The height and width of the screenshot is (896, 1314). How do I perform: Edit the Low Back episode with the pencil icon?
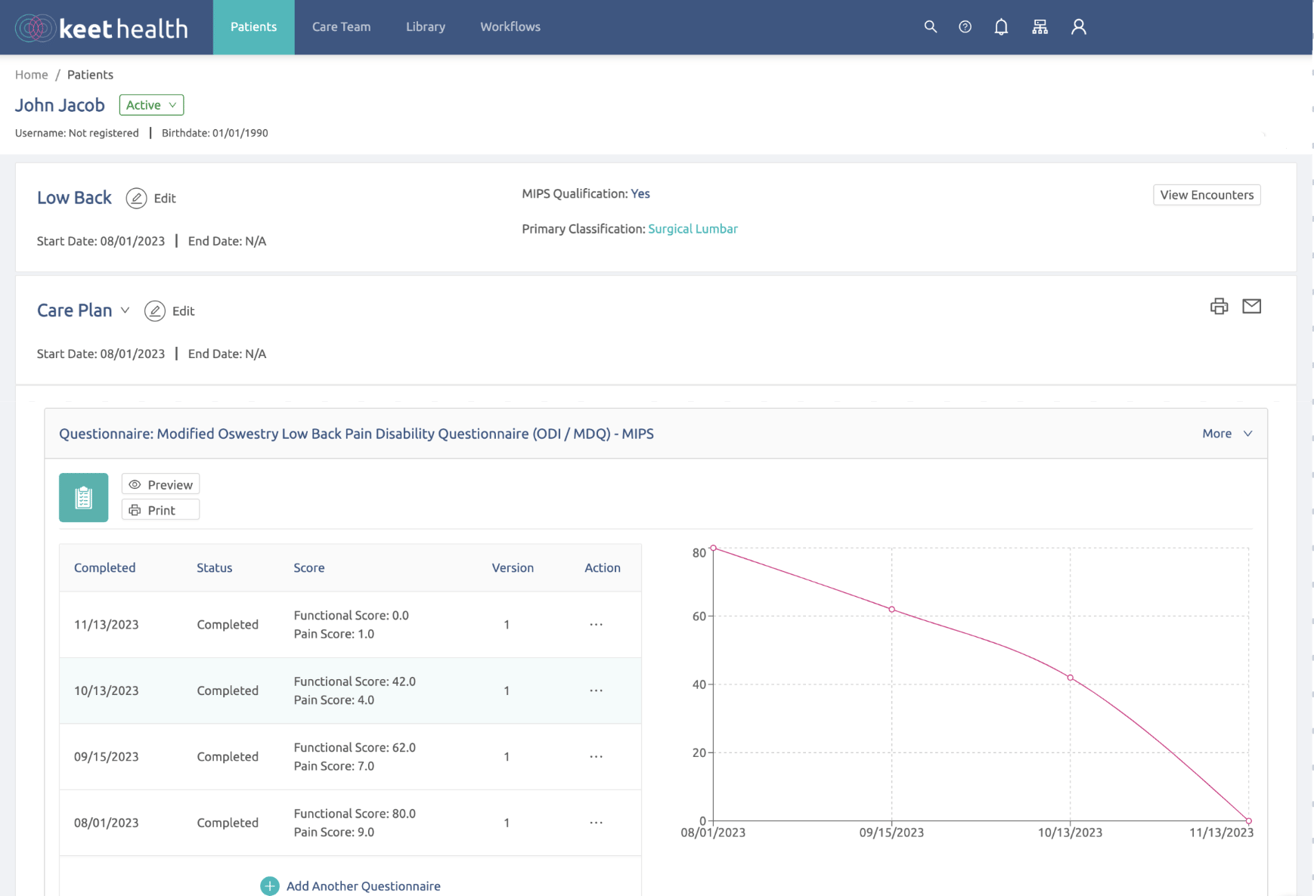(134, 197)
